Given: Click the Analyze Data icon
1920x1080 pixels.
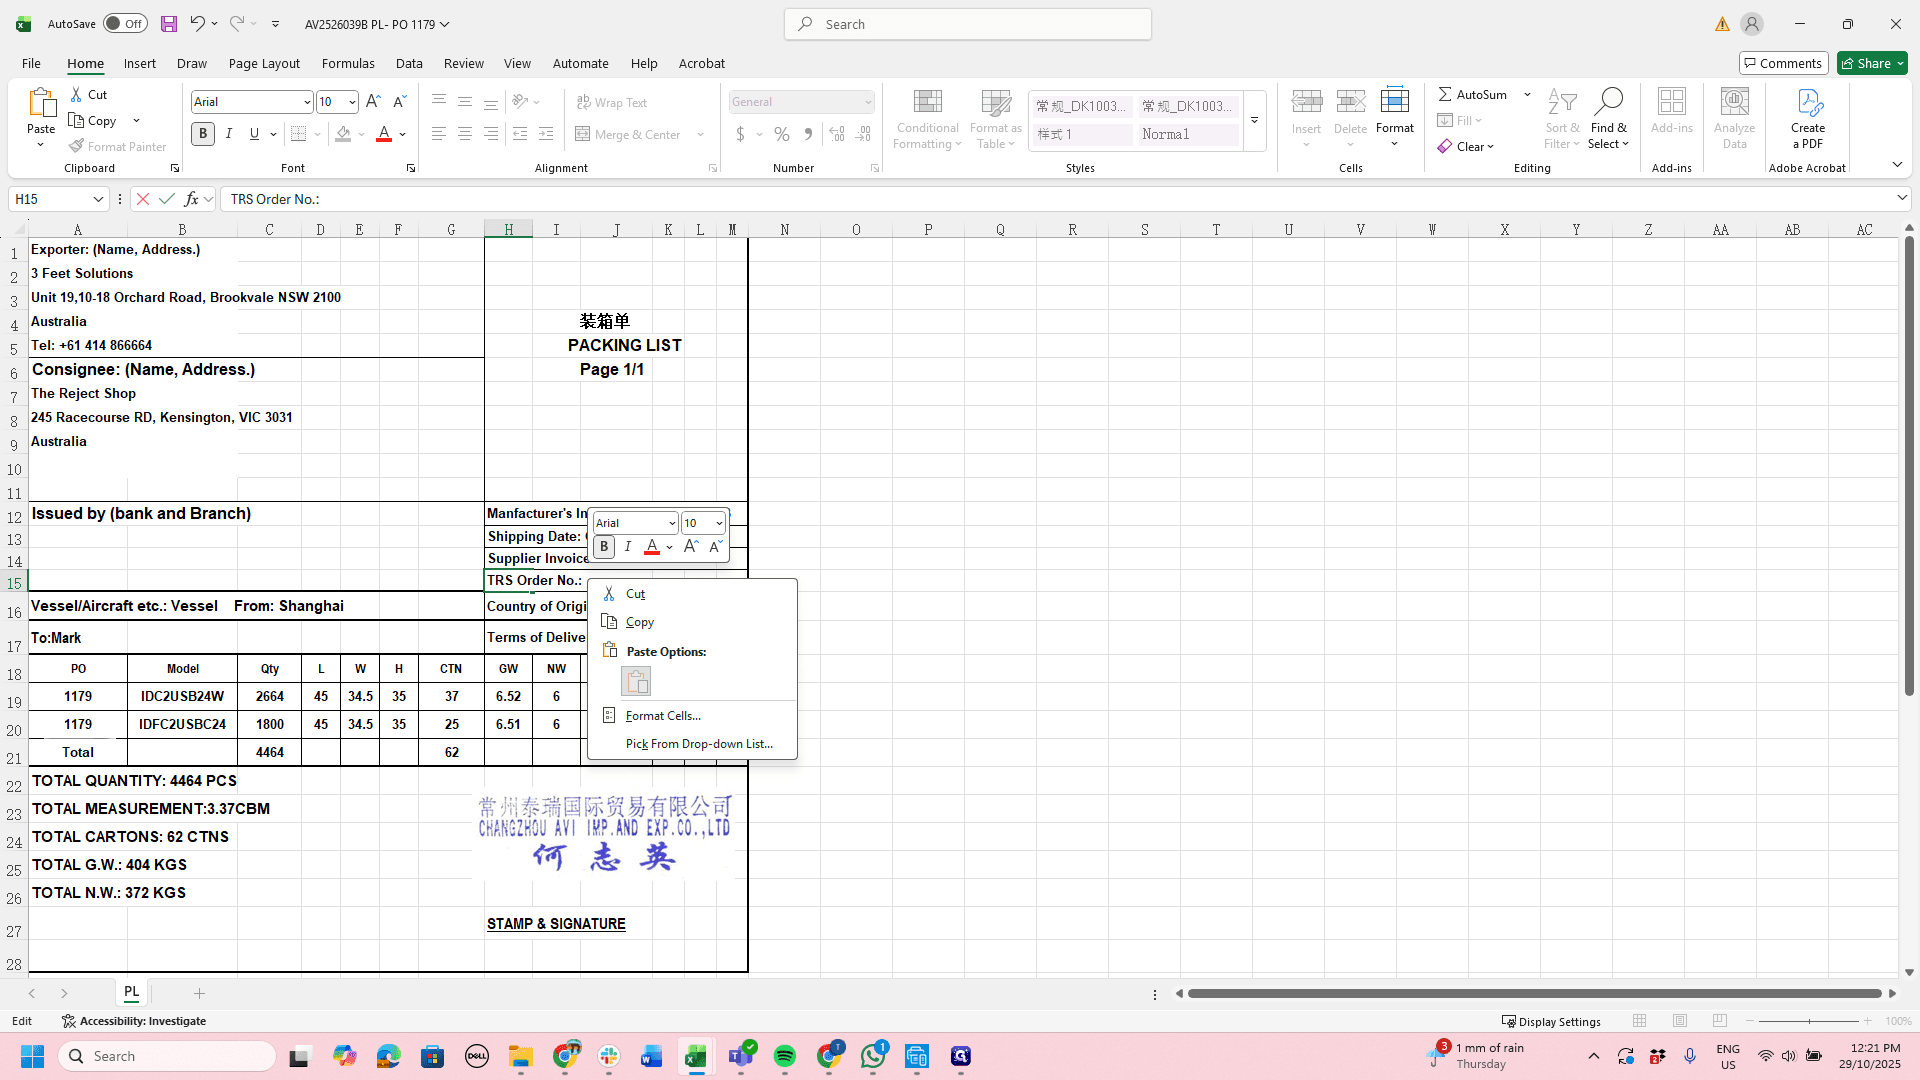Looking at the screenshot, I should pos(1734,102).
